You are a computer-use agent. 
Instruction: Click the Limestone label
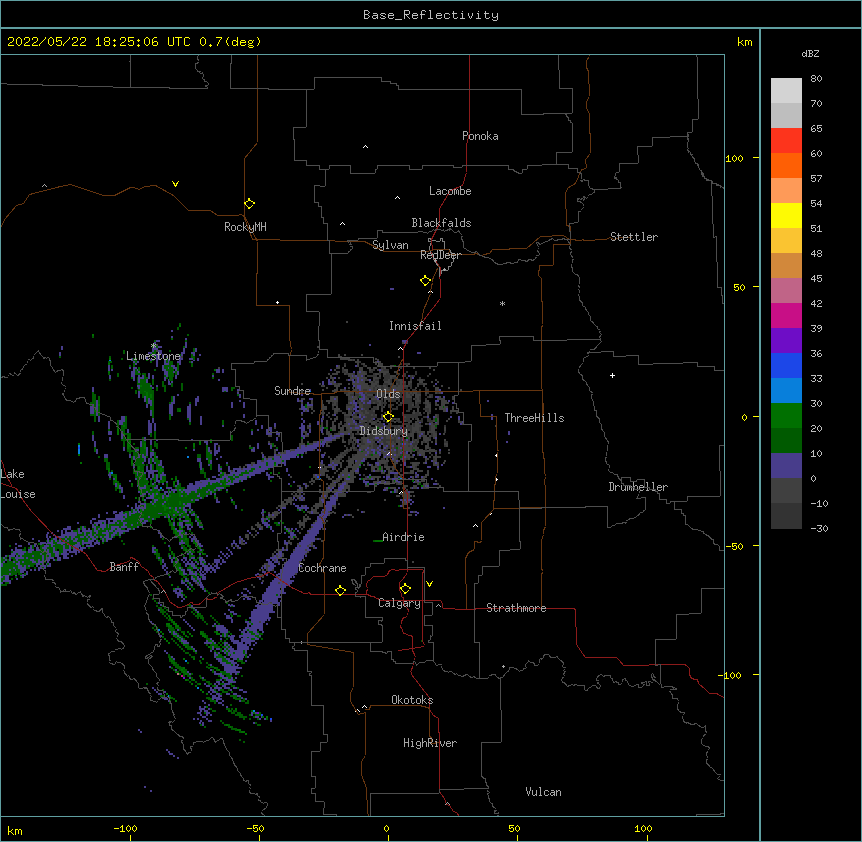[153, 356]
